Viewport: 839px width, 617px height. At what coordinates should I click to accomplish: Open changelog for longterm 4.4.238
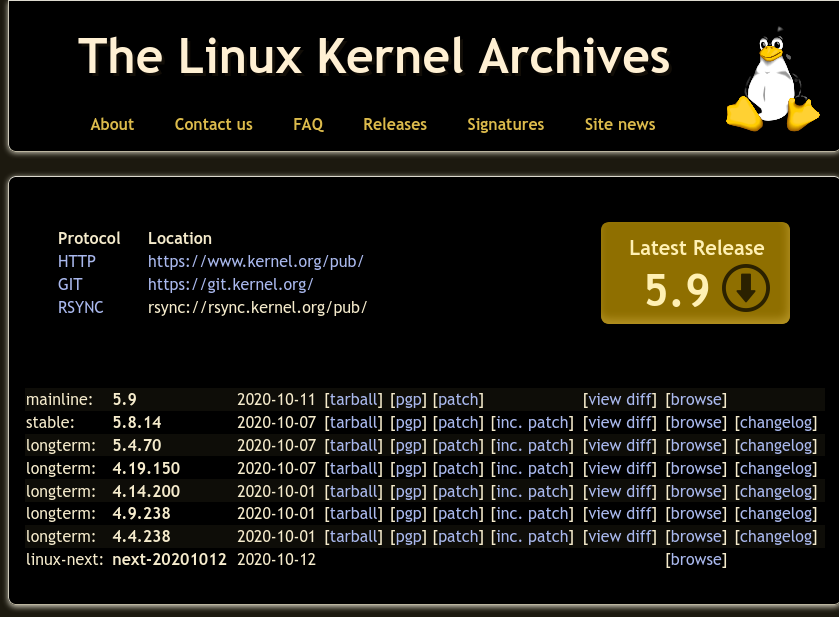tap(776, 536)
